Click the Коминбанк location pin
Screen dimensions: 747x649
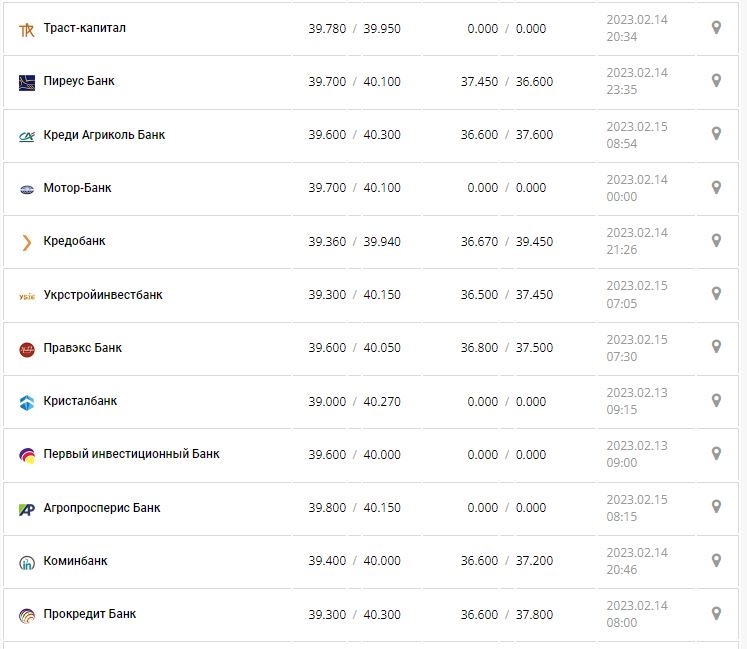pyautogui.click(x=716, y=560)
